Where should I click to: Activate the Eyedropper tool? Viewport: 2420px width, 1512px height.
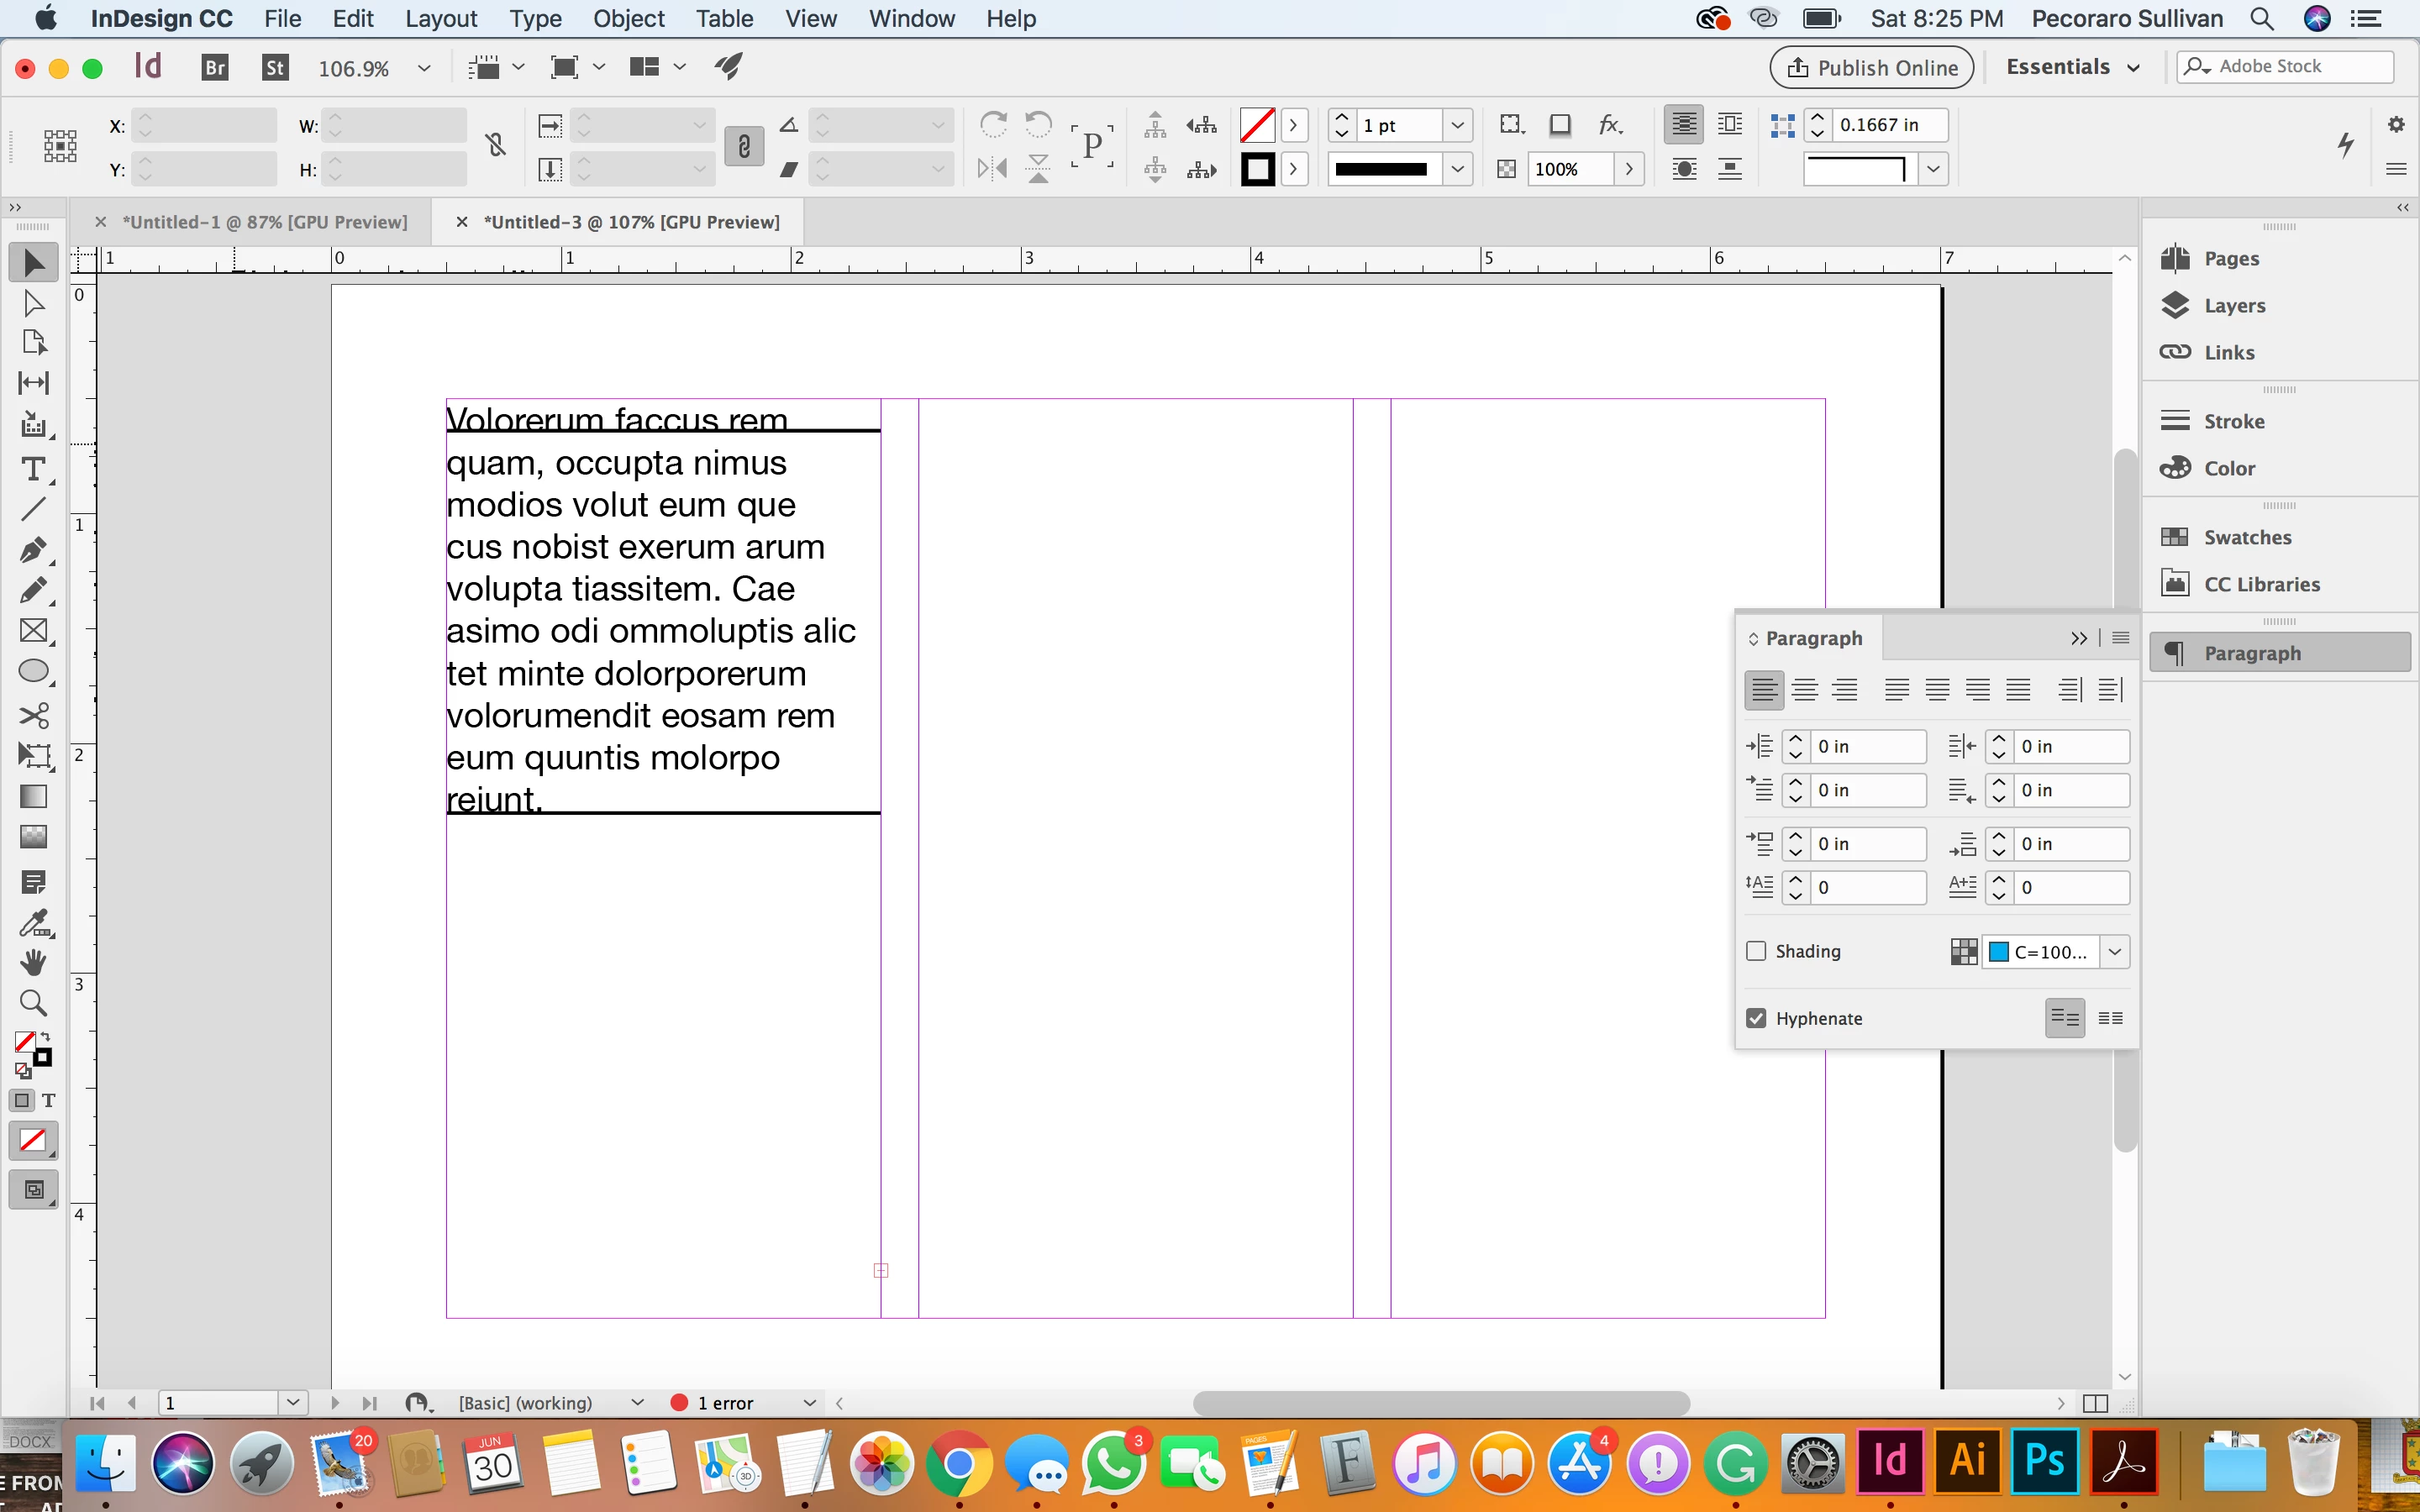click(33, 922)
